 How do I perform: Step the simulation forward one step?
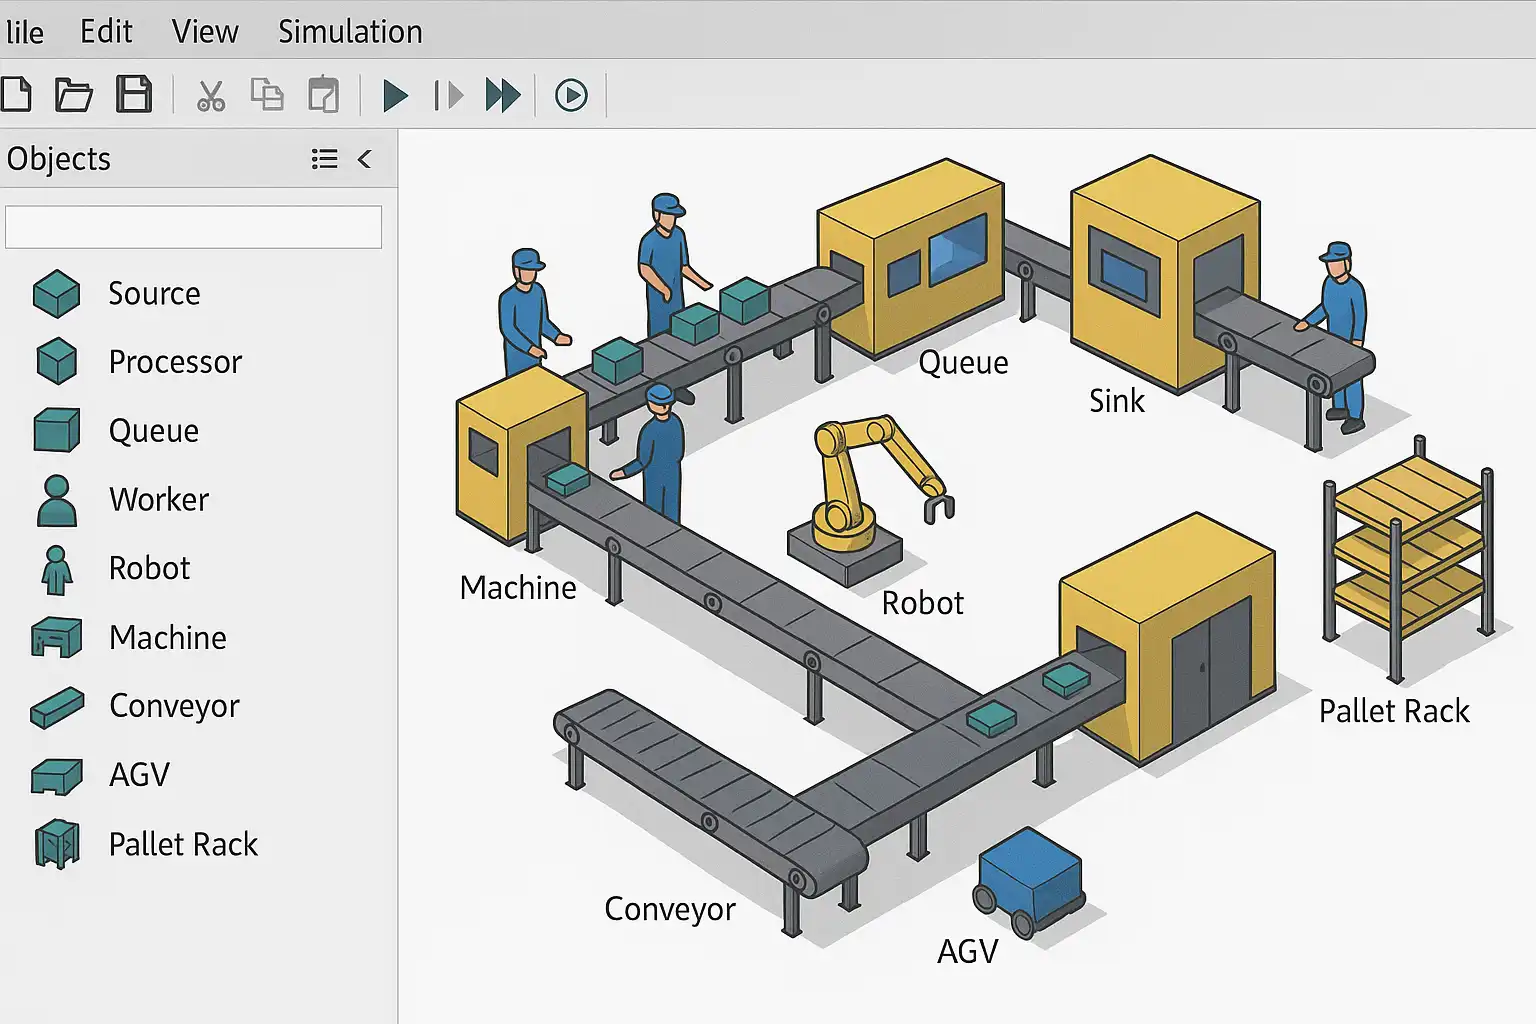coord(449,96)
